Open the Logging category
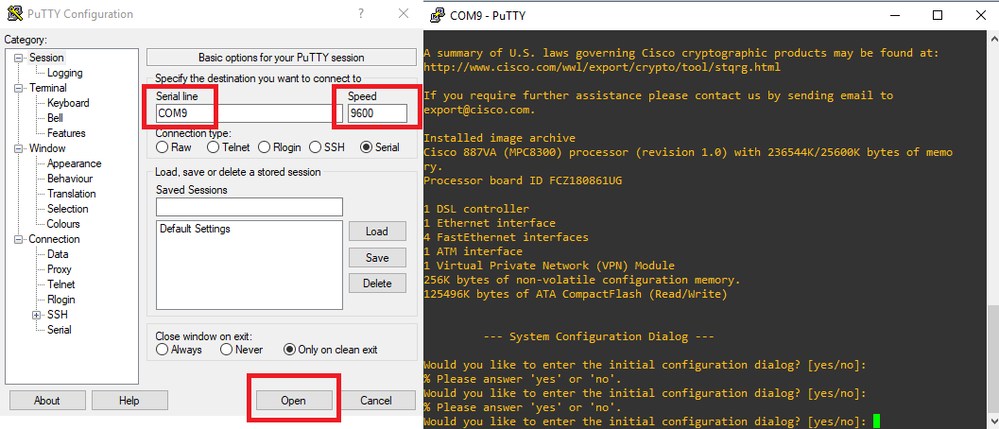Image resolution: width=999 pixels, height=429 pixels. tap(65, 73)
